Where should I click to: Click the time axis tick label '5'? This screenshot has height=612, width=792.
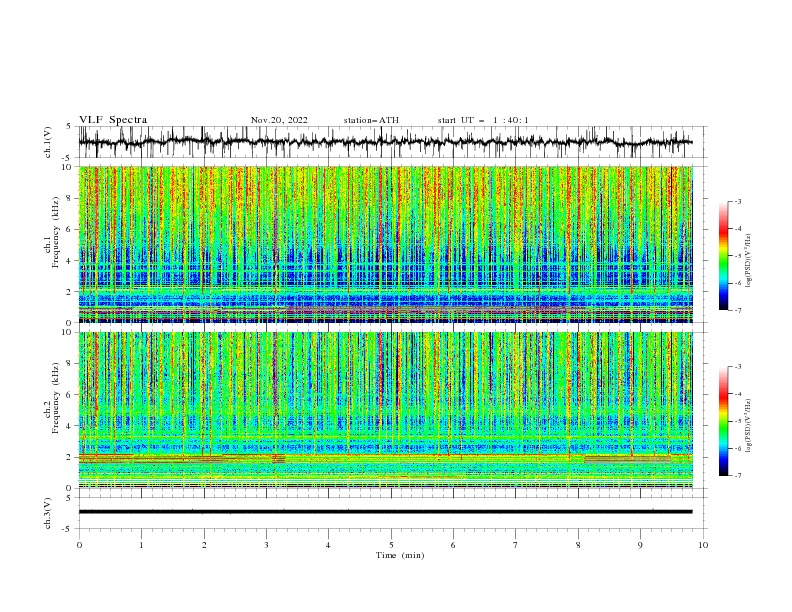tap(391, 545)
